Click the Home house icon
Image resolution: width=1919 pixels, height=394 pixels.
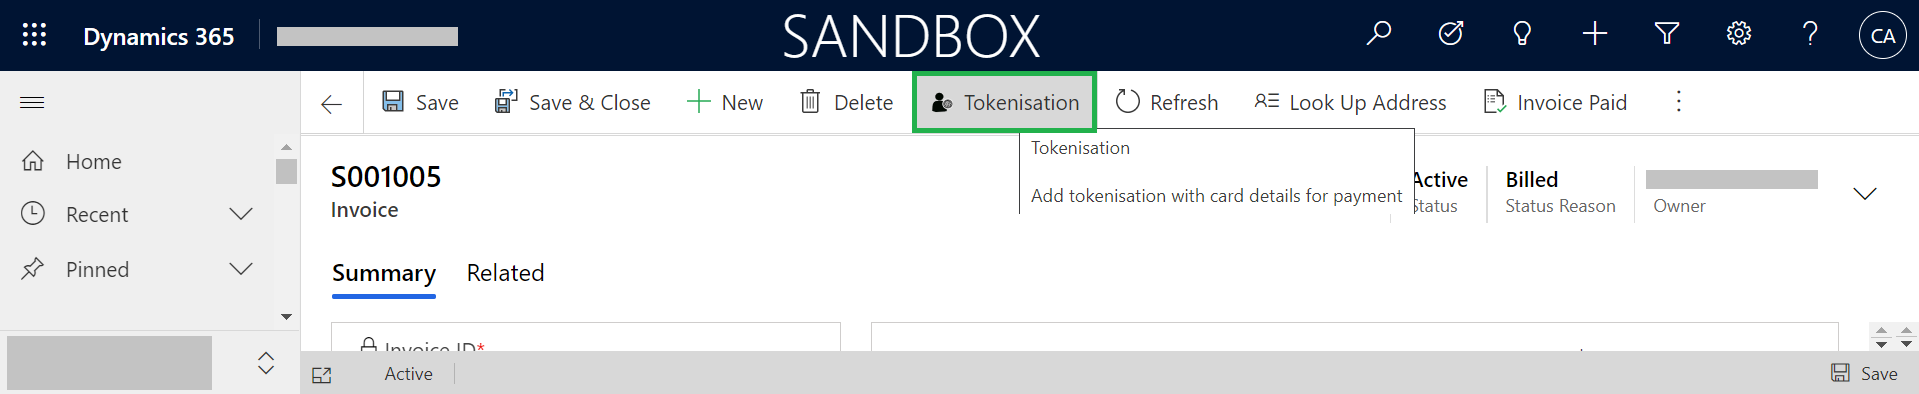tap(33, 160)
